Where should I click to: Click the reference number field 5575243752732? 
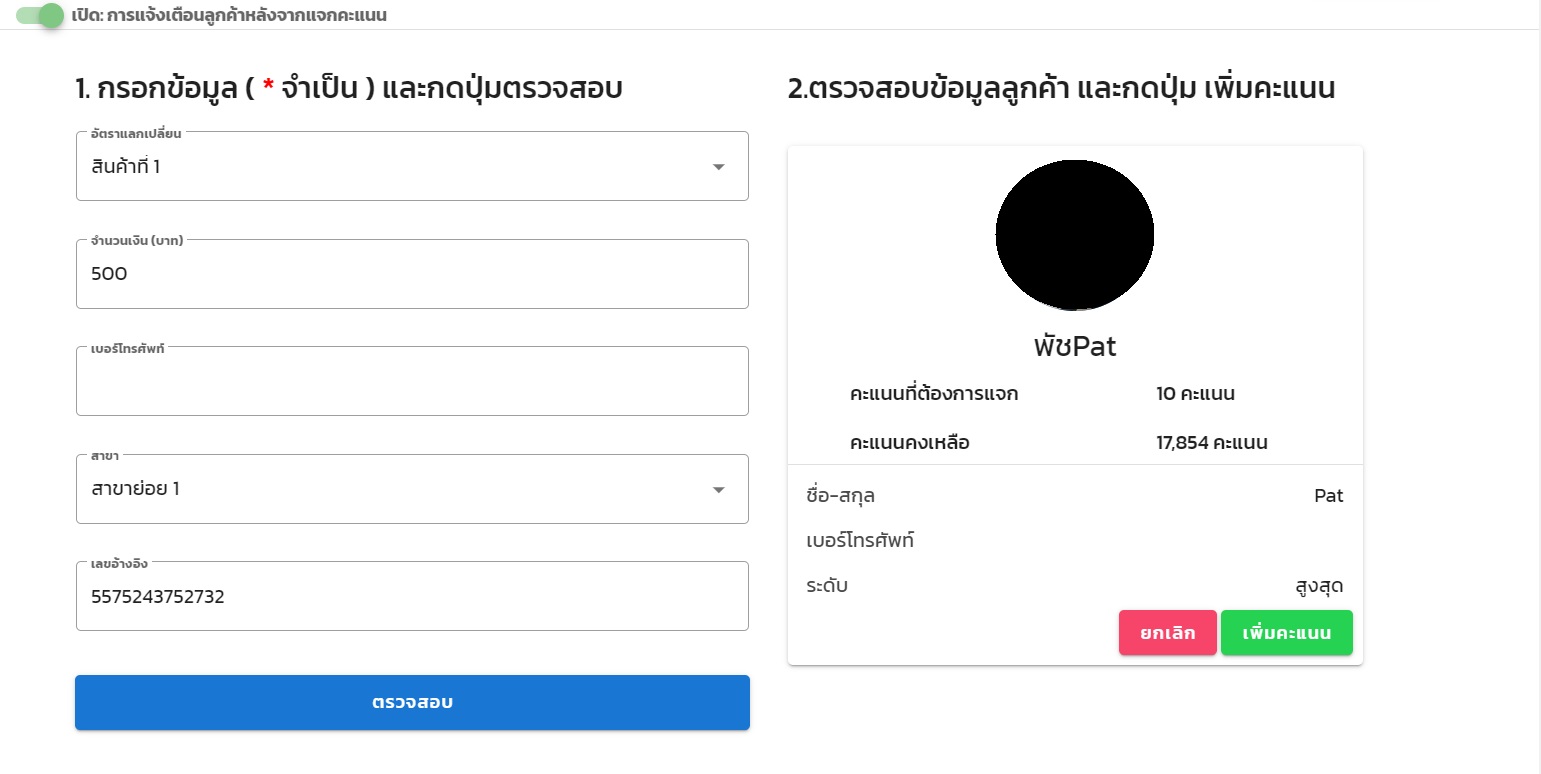(412, 596)
